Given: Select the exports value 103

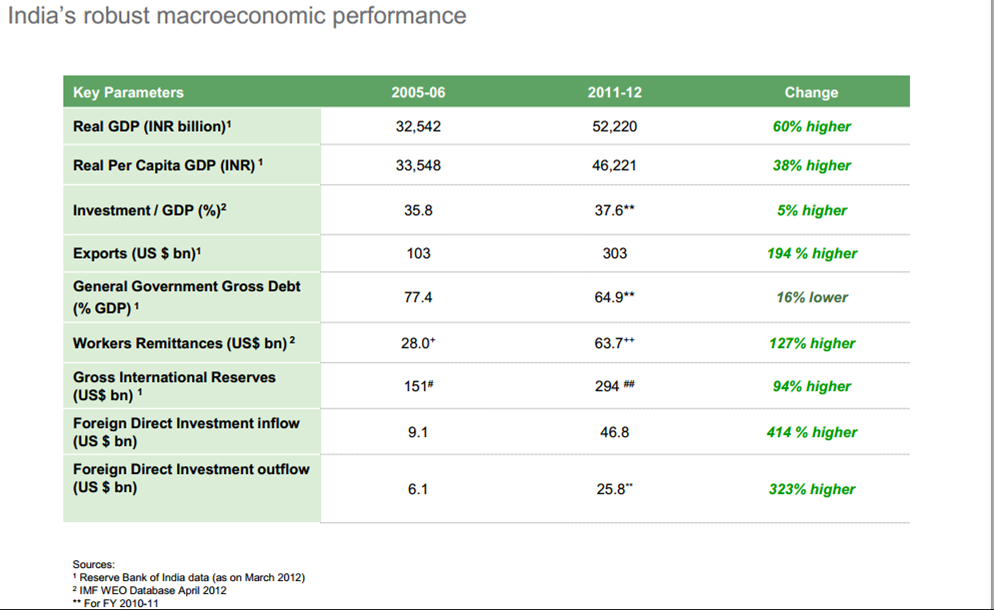Looking at the screenshot, I should click(x=418, y=254).
